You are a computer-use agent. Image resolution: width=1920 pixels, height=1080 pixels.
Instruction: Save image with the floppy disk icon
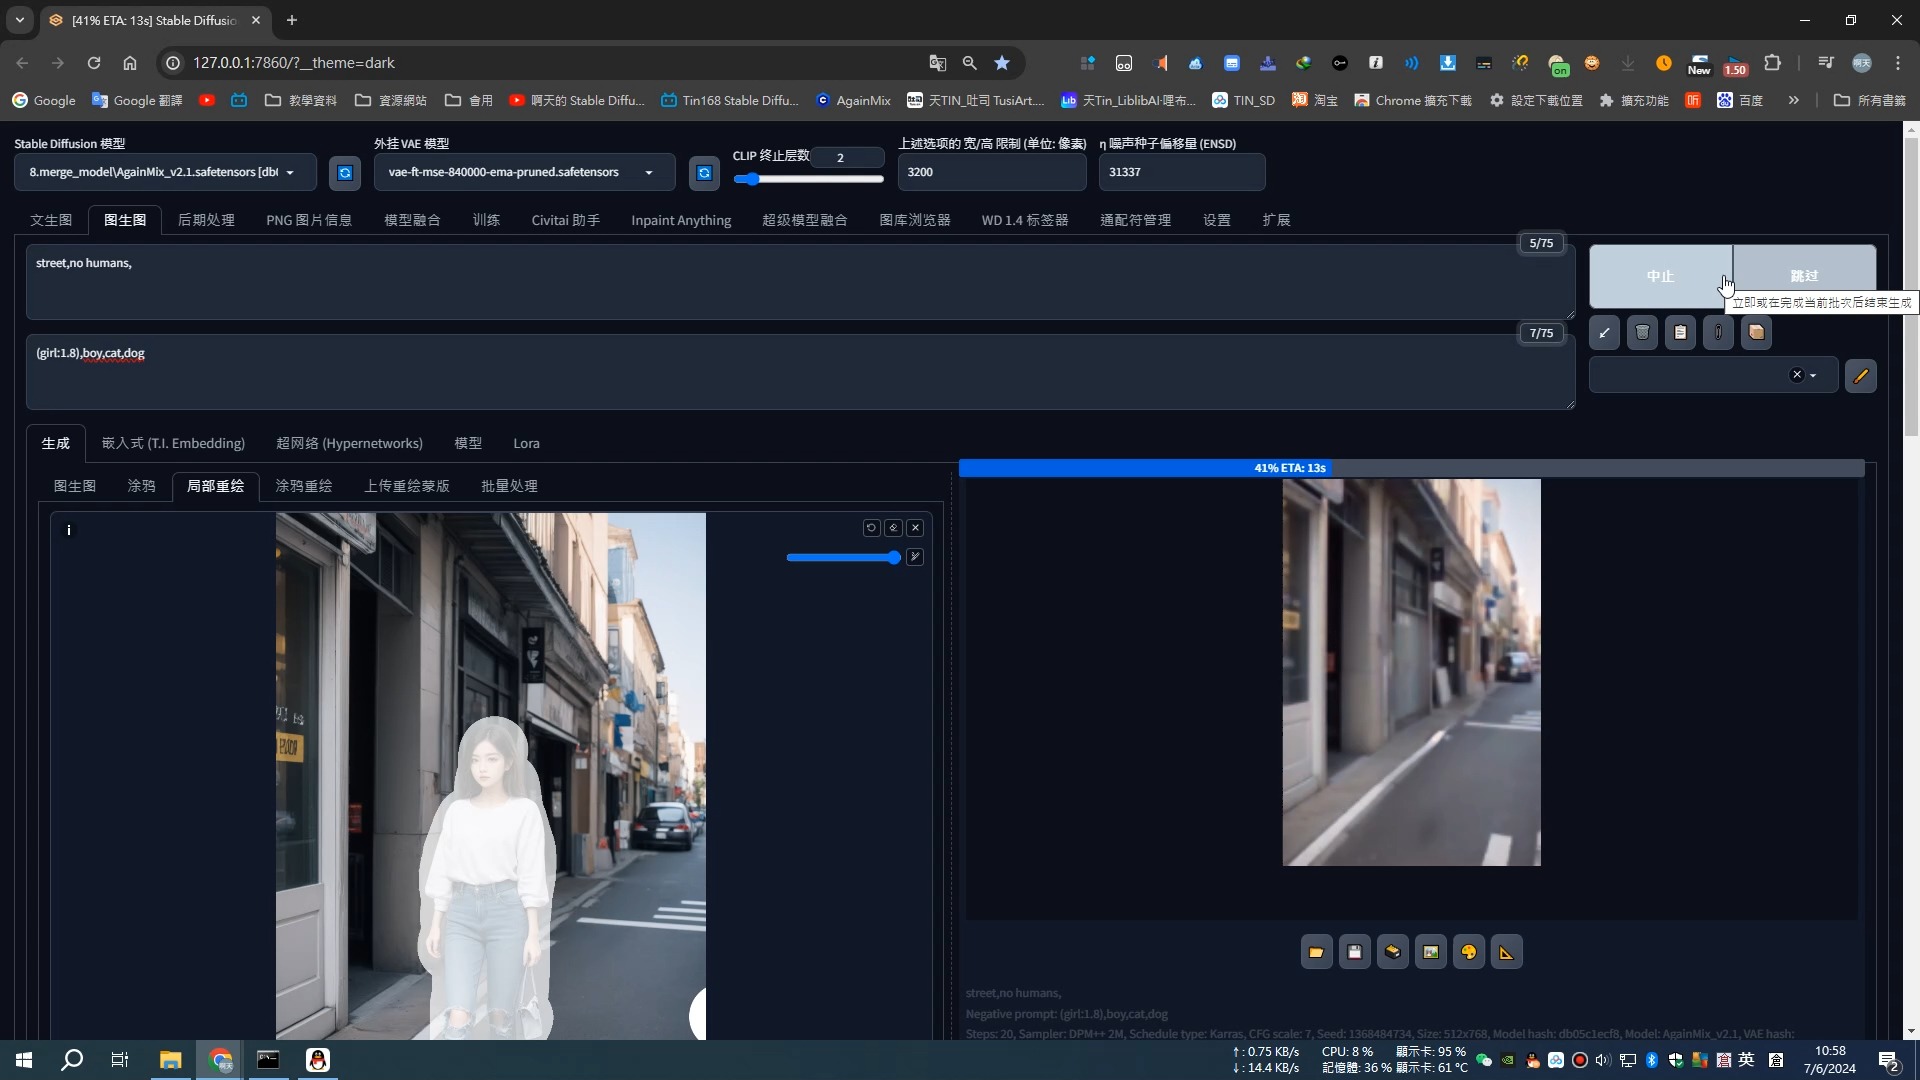pyautogui.click(x=1354, y=952)
